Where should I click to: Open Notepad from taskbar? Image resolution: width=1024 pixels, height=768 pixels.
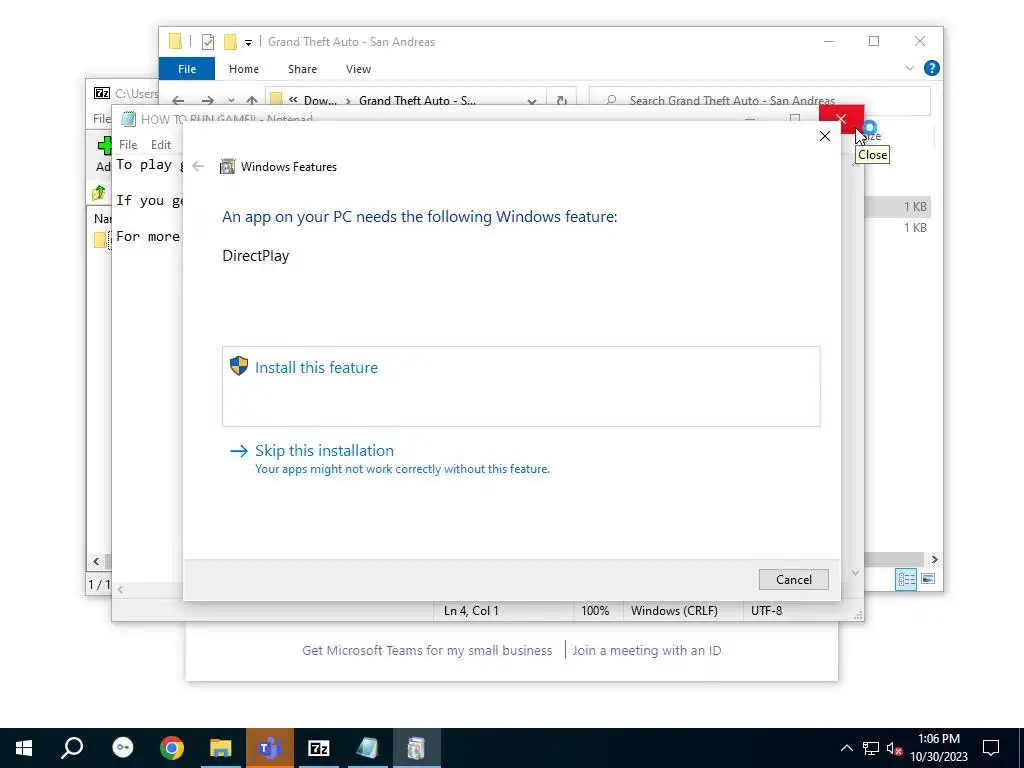(x=368, y=748)
